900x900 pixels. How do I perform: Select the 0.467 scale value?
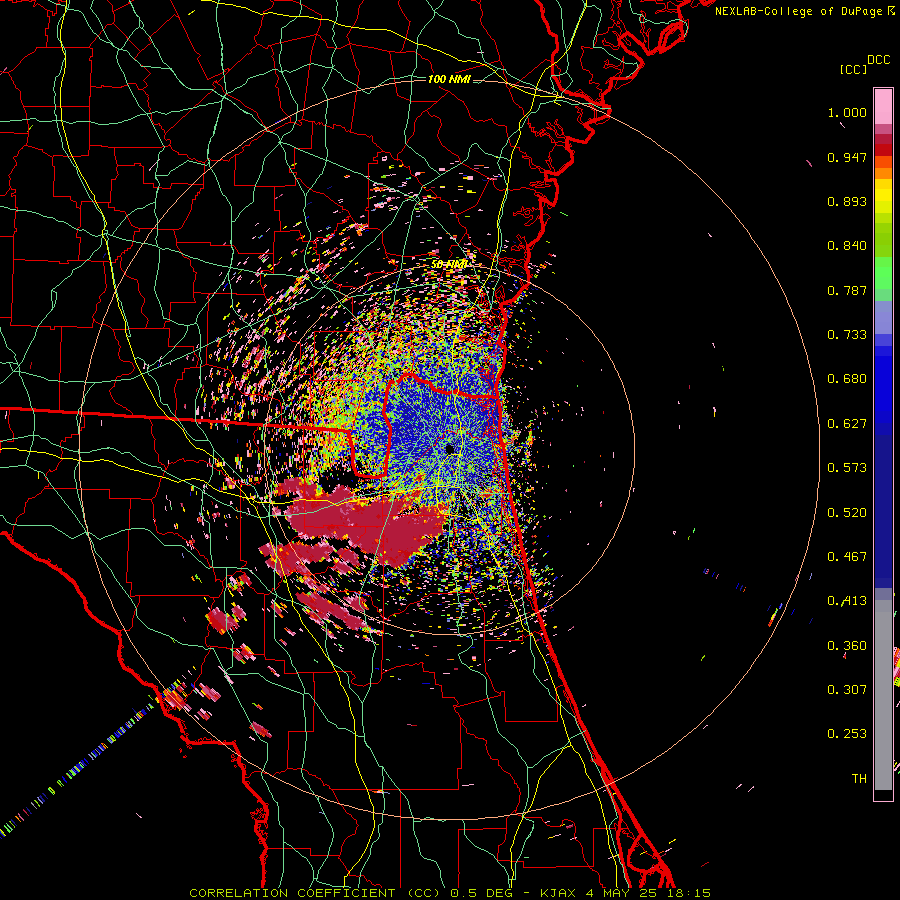click(x=847, y=557)
